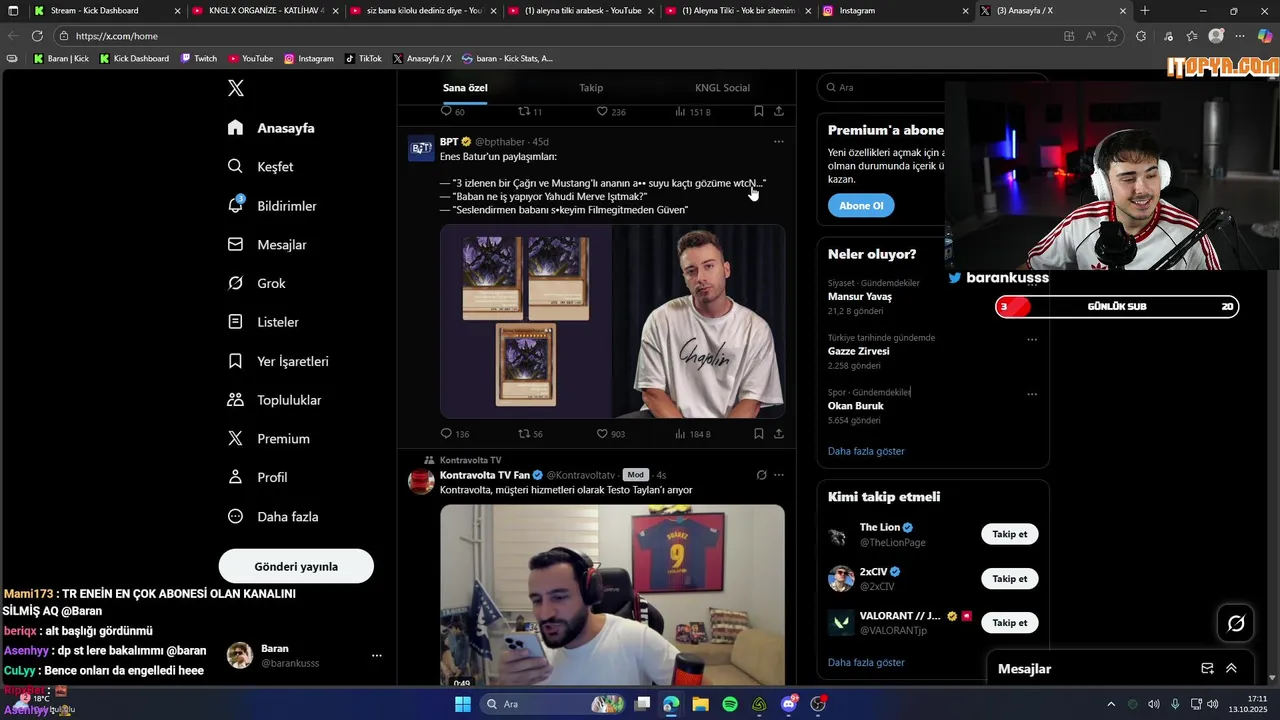1280x720 pixels.
Task: Open Bildirimler notifications
Action: [272, 206]
